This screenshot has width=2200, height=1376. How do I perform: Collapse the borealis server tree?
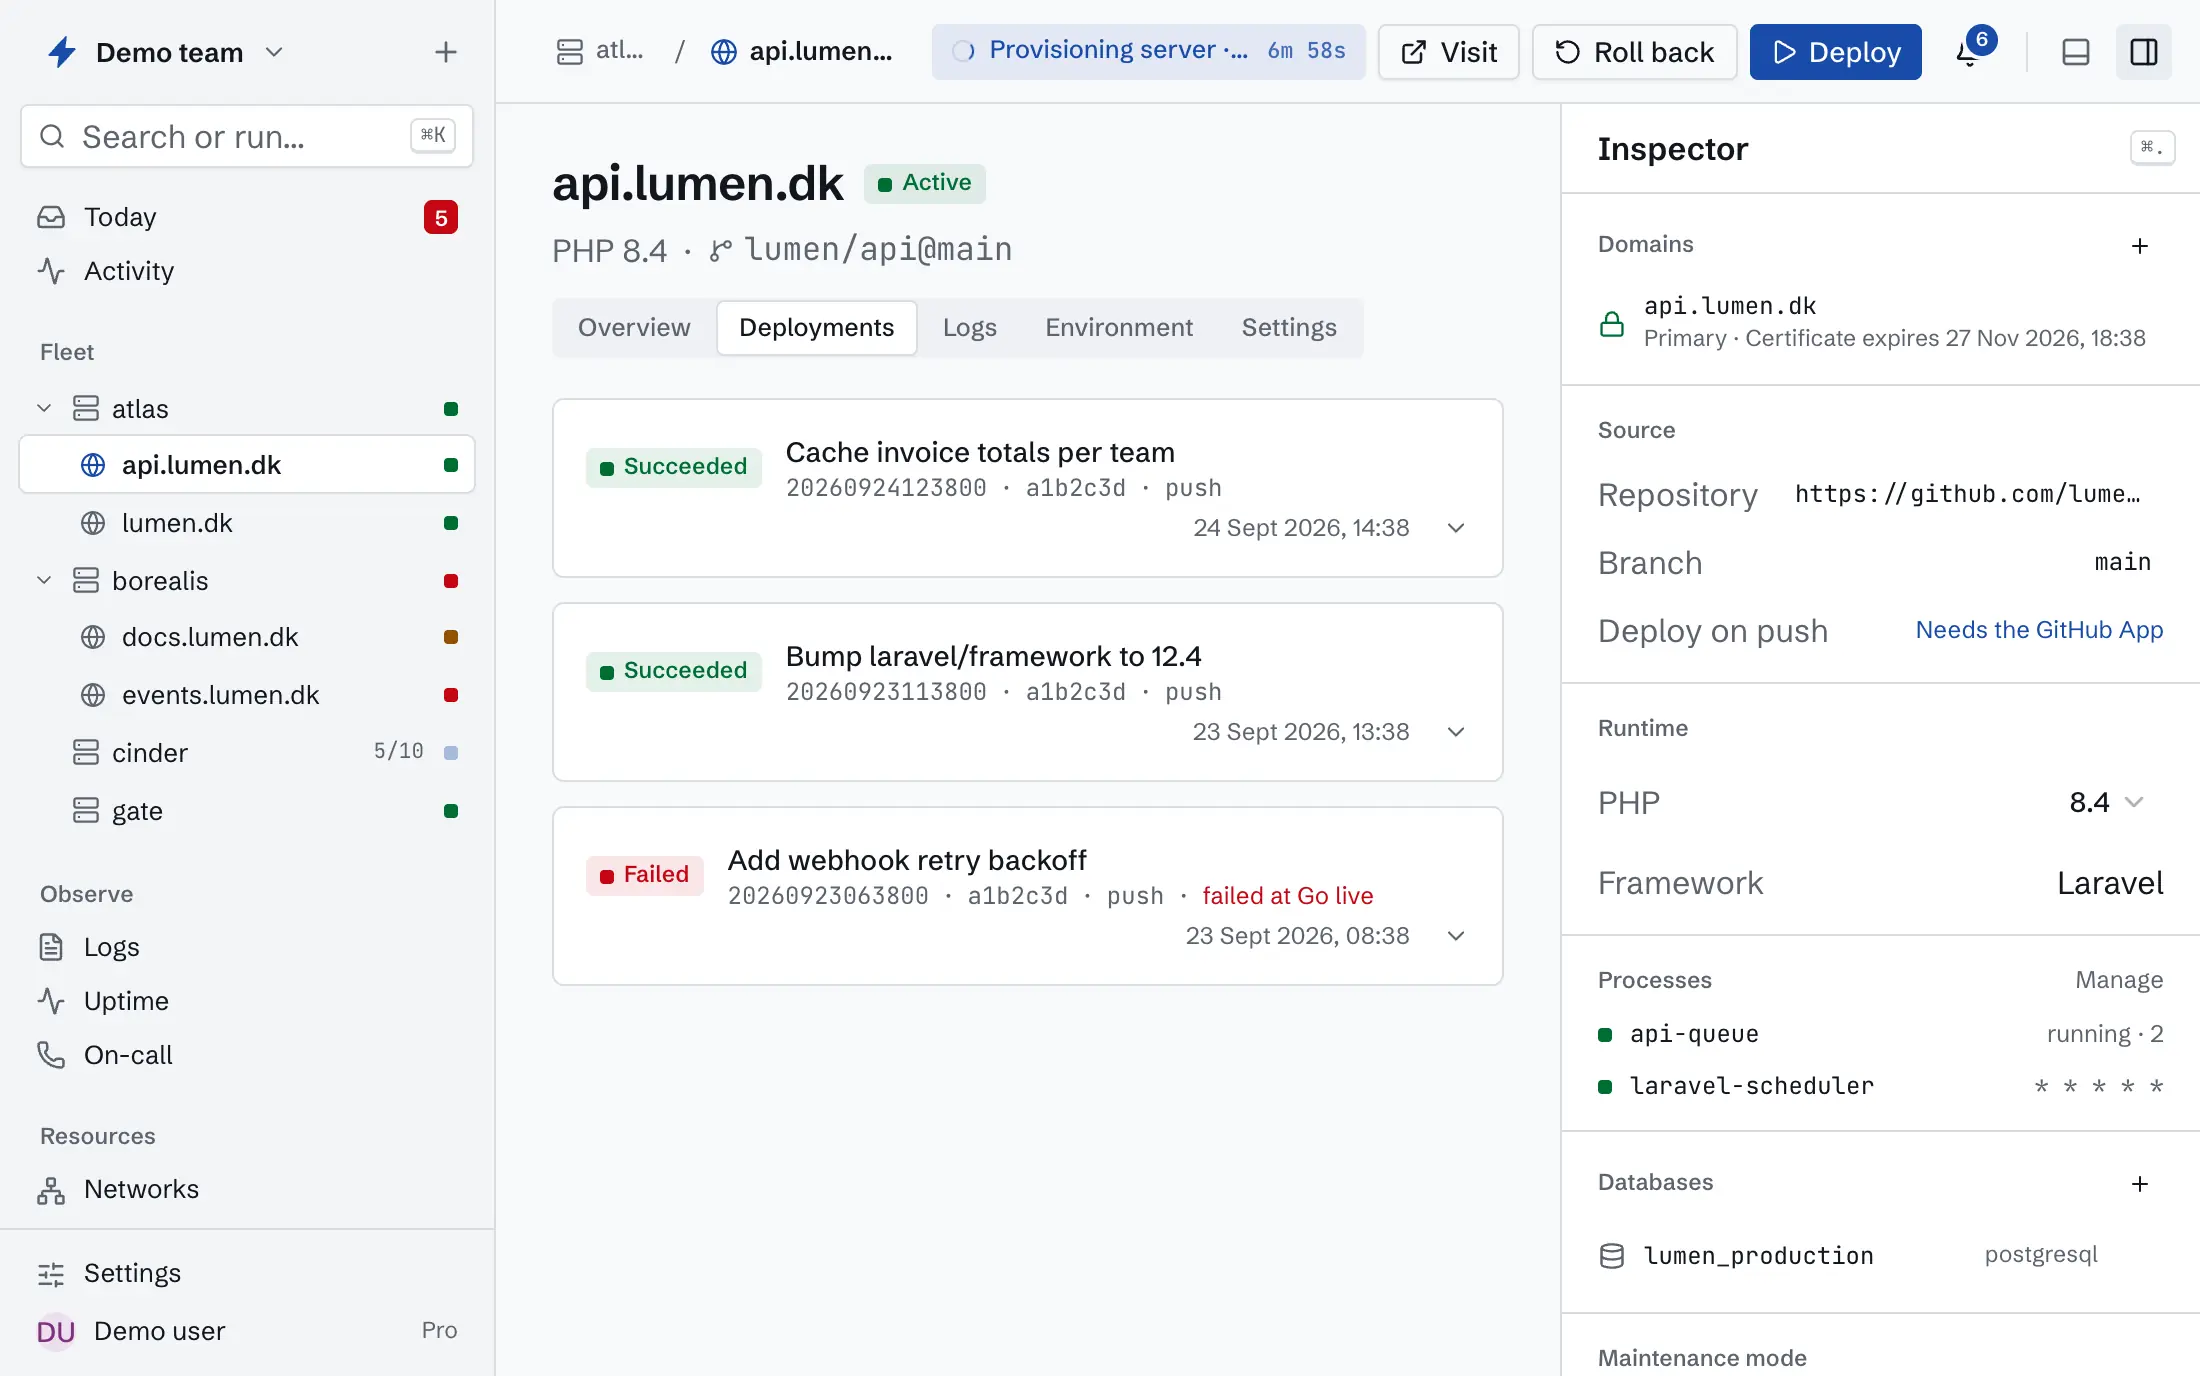(44, 581)
